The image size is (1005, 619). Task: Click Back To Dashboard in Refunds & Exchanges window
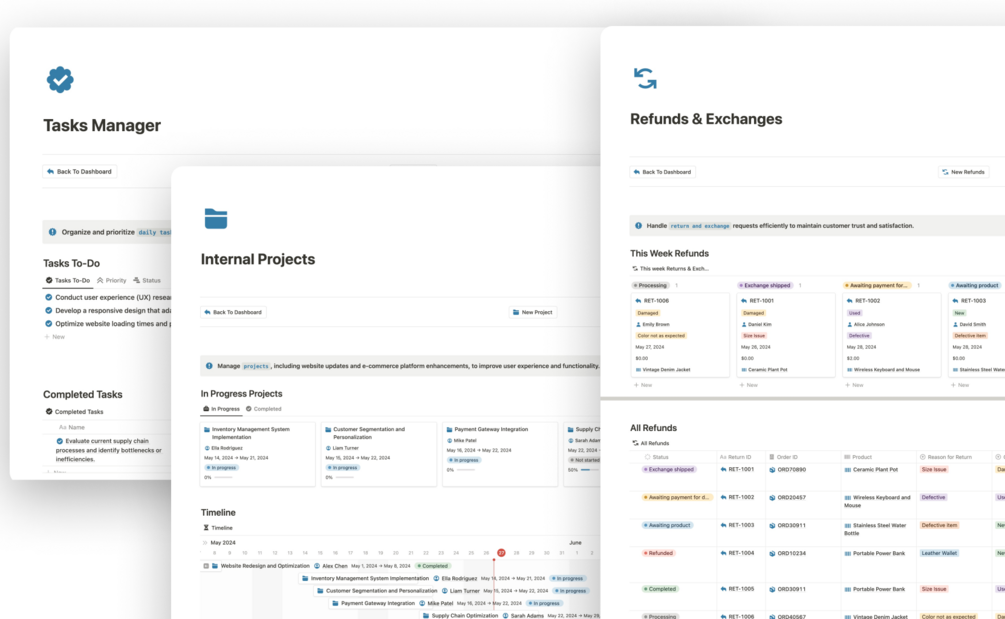pos(662,172)
